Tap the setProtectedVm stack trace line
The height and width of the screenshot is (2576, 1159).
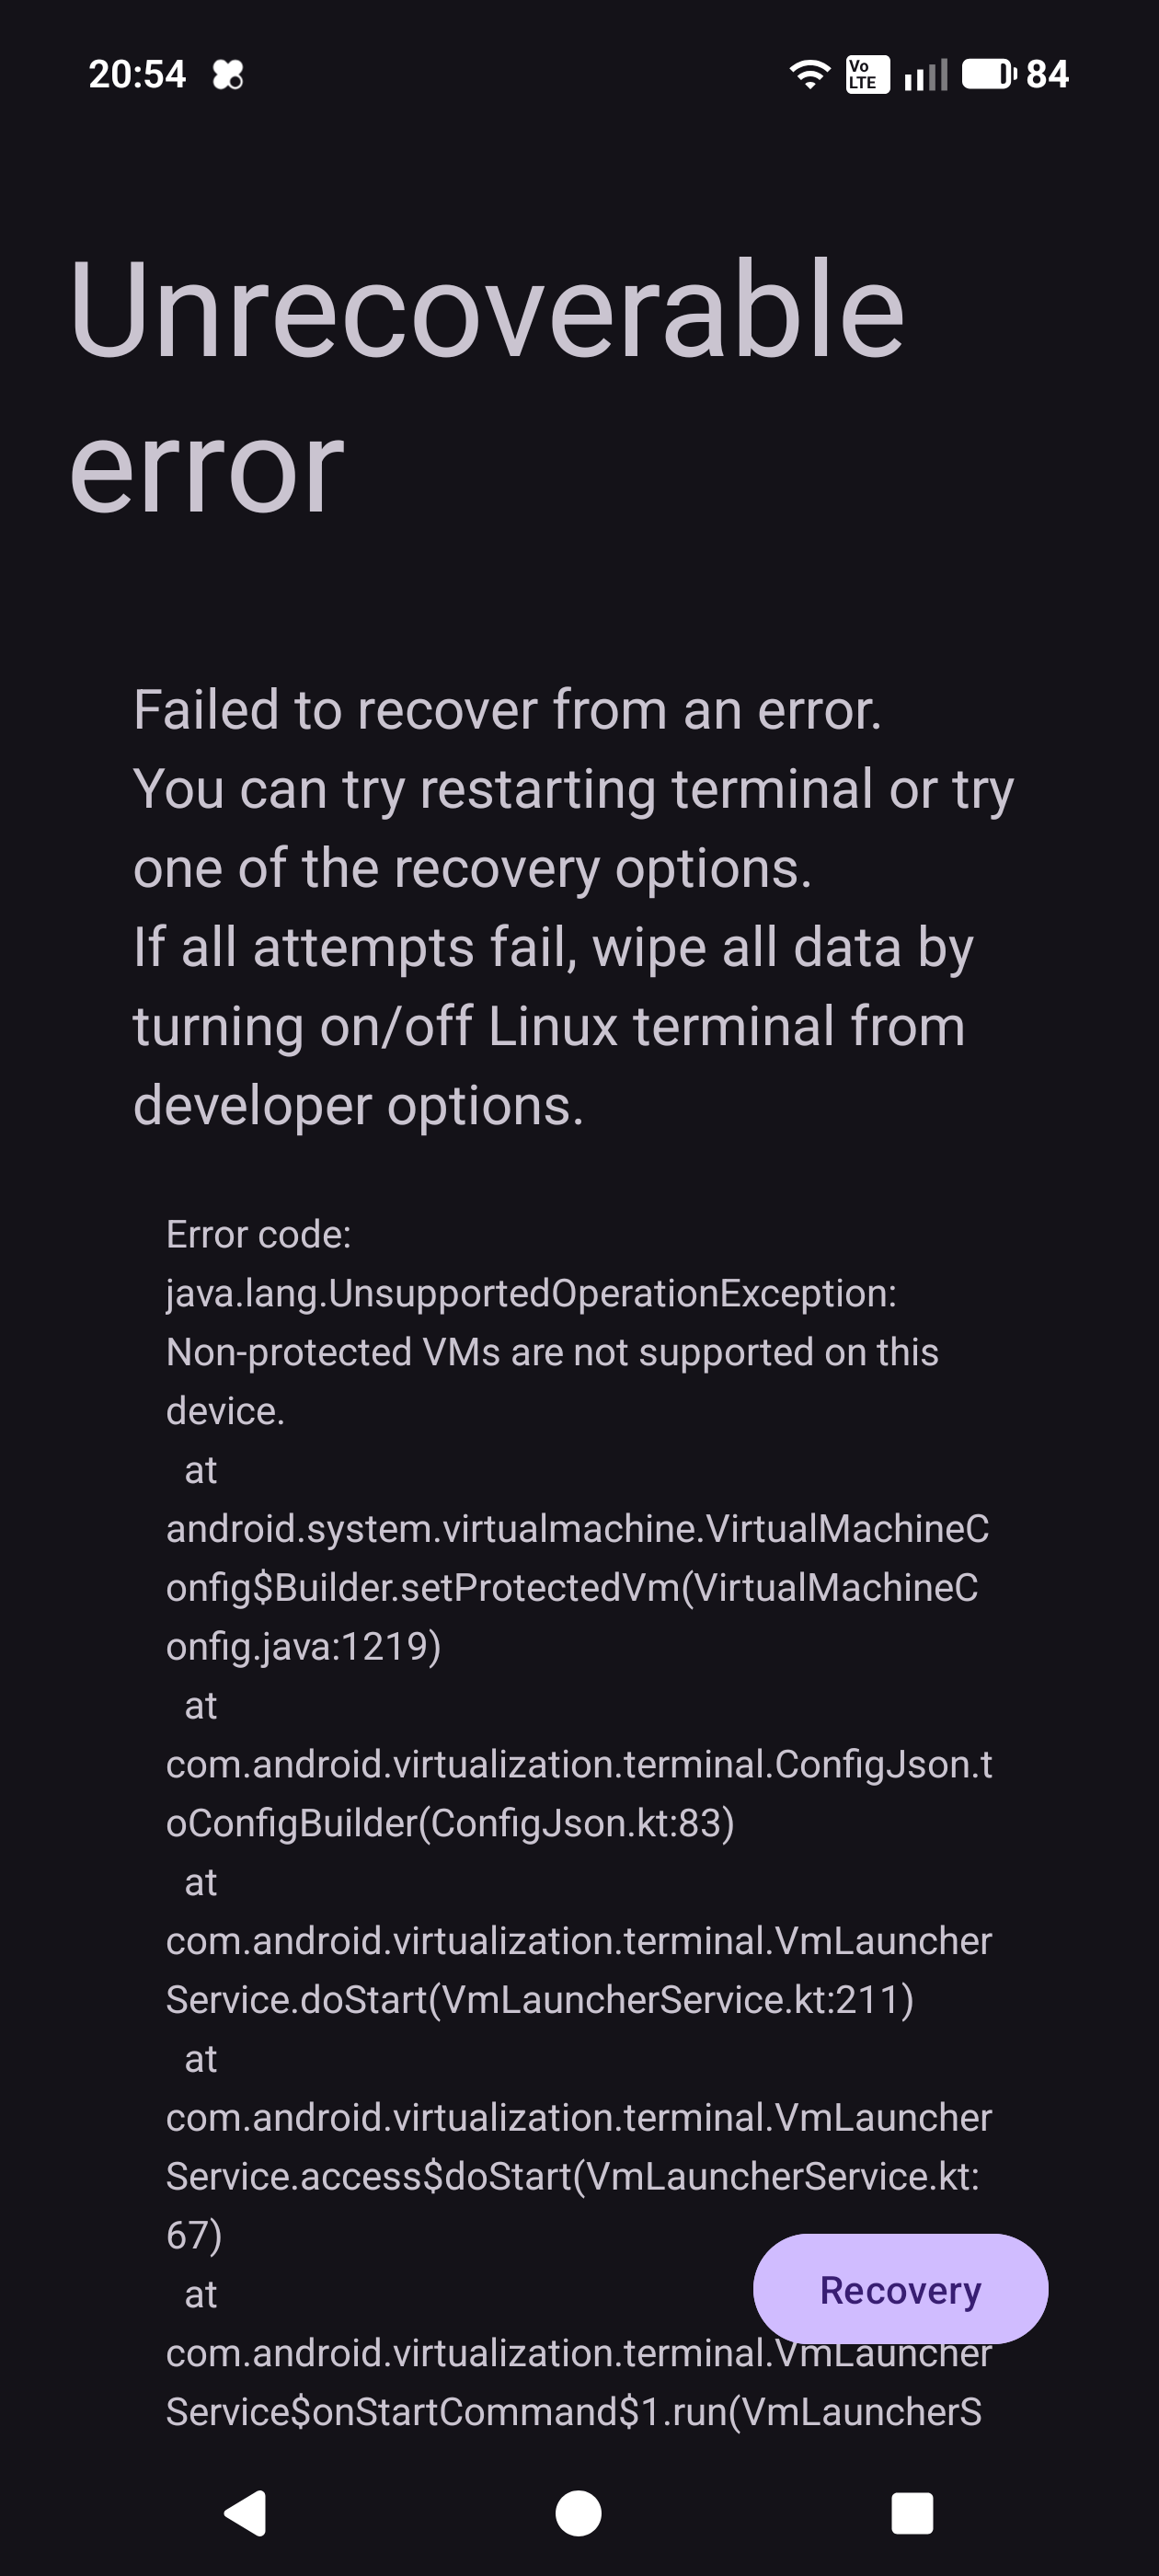pos(578,1588)
